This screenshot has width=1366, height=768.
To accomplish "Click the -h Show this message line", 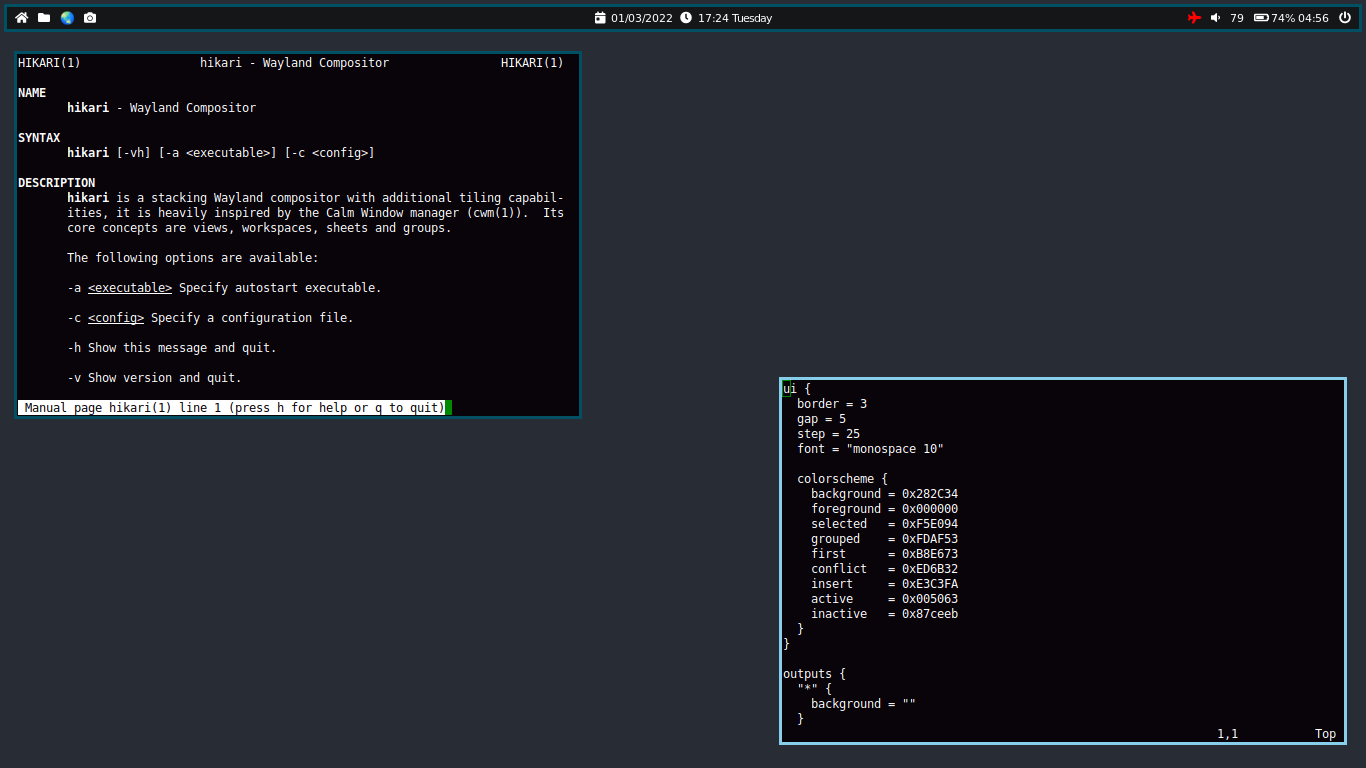I will [x=172, y=348].
